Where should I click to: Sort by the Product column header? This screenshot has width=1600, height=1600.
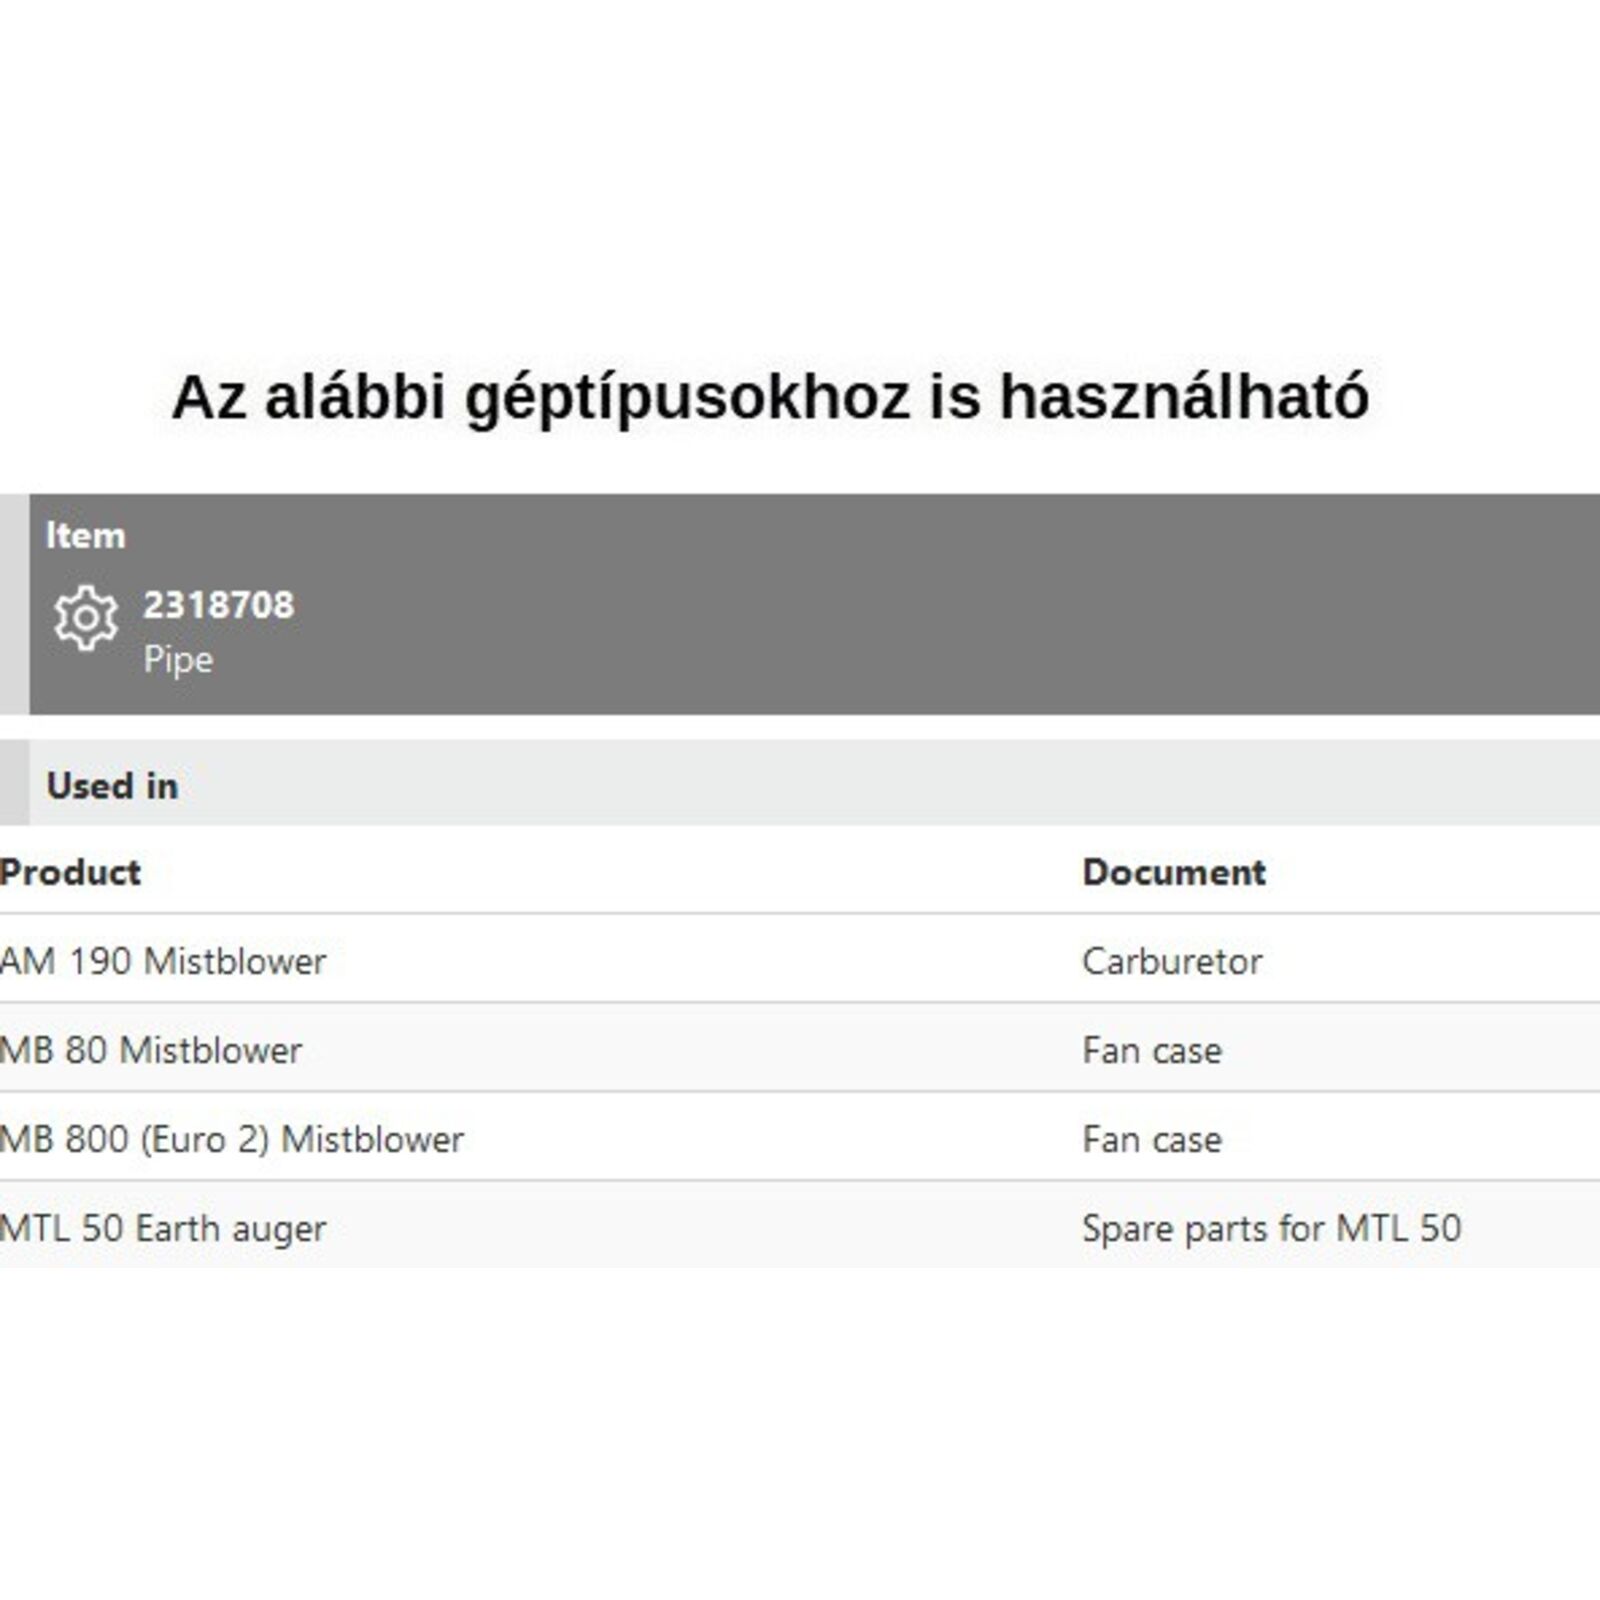[71, 872]
